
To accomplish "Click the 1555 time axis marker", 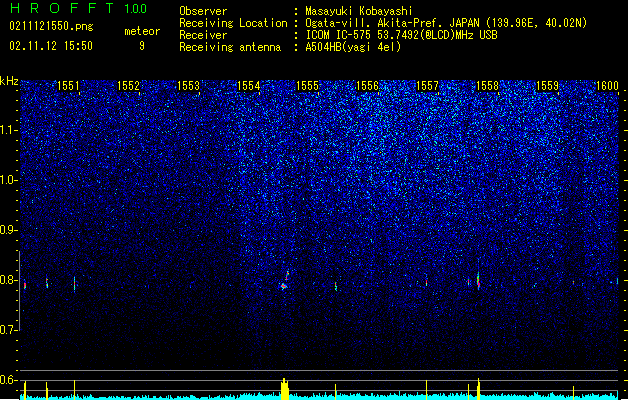I will 307,85.
